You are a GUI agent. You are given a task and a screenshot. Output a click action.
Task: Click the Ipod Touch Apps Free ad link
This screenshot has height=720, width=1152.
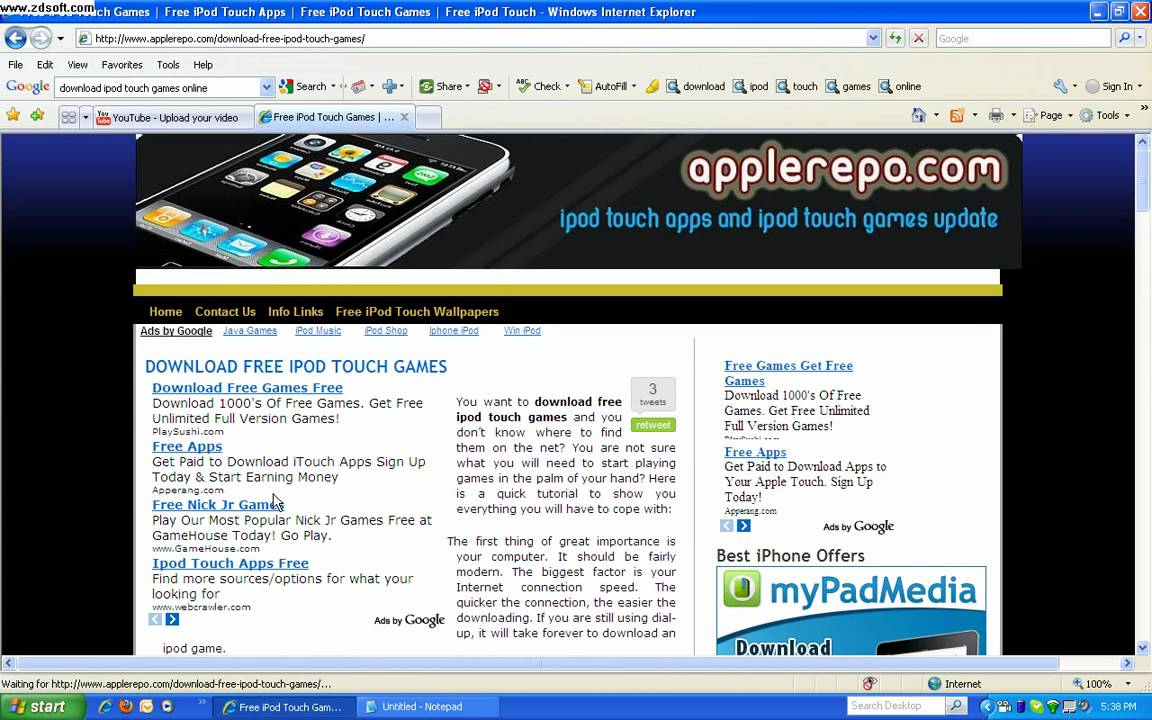[231, 564]
